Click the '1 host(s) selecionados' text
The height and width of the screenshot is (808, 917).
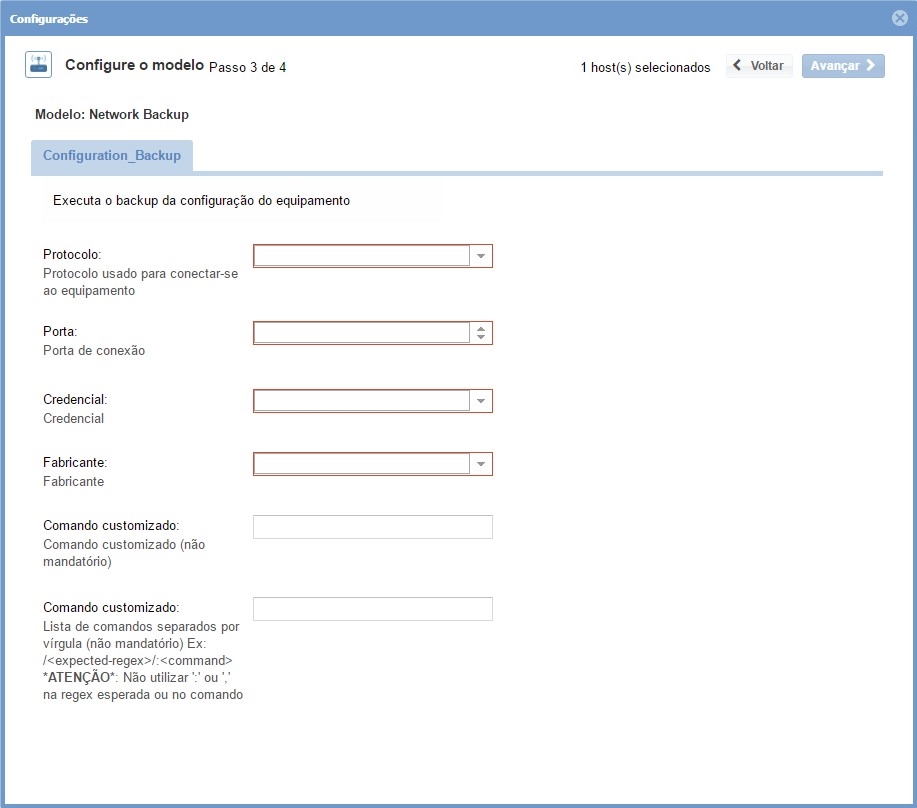(645, 67)
